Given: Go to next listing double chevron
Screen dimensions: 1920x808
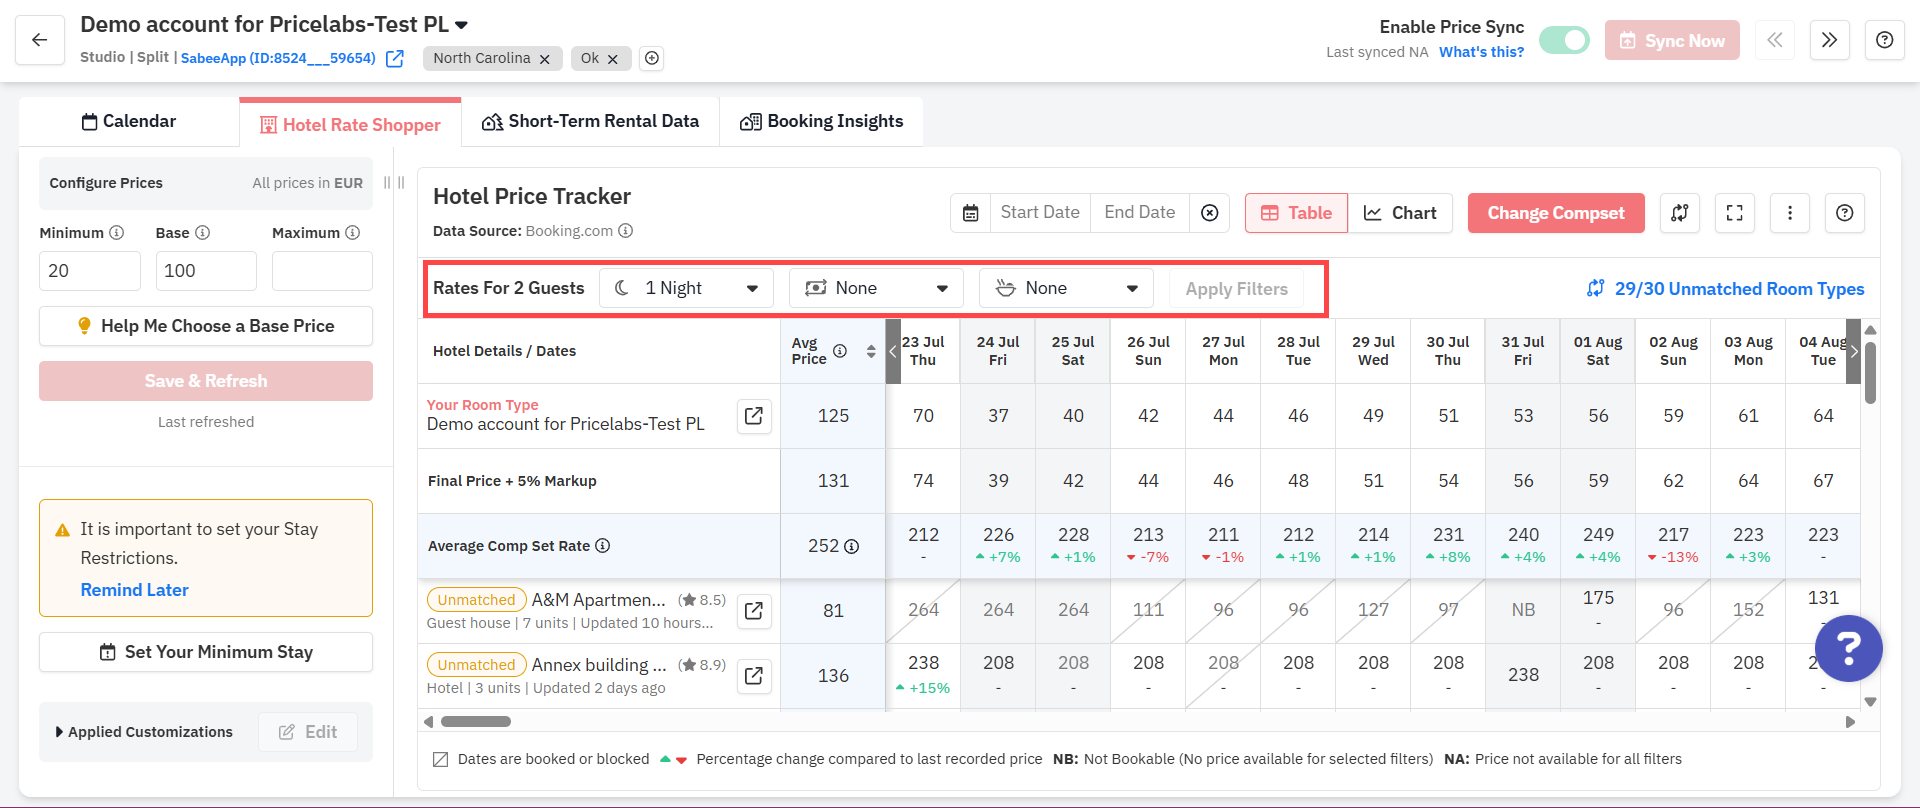Looking at the screenshot, I should [x=1829, y=40].
